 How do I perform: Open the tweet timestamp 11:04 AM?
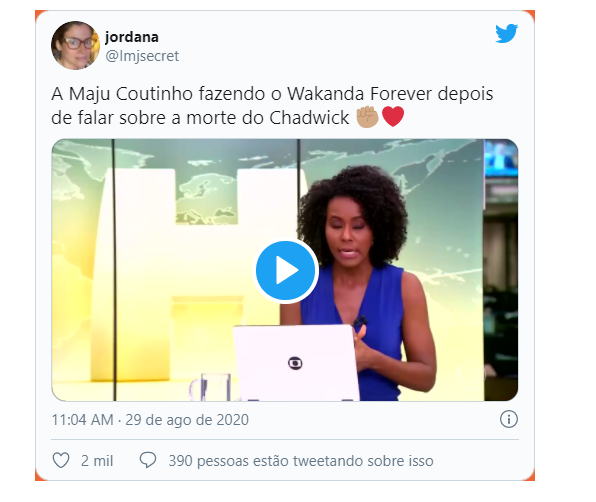(x=82, y=420)
